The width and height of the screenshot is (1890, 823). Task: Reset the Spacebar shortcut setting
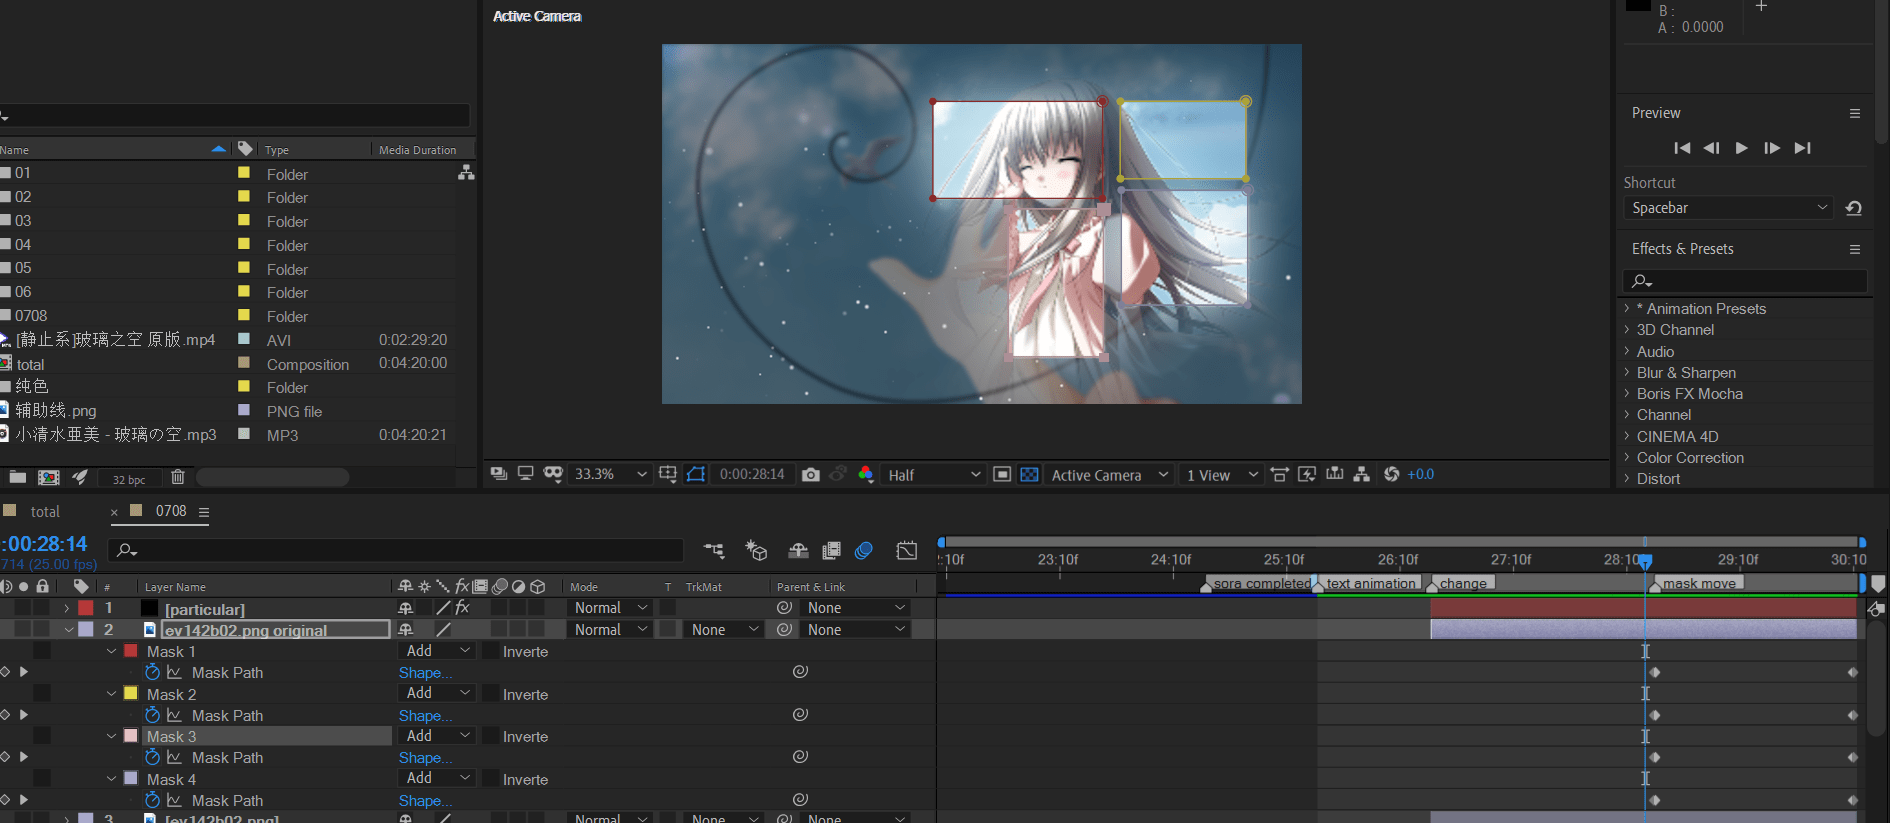[x=1854, y=208]
